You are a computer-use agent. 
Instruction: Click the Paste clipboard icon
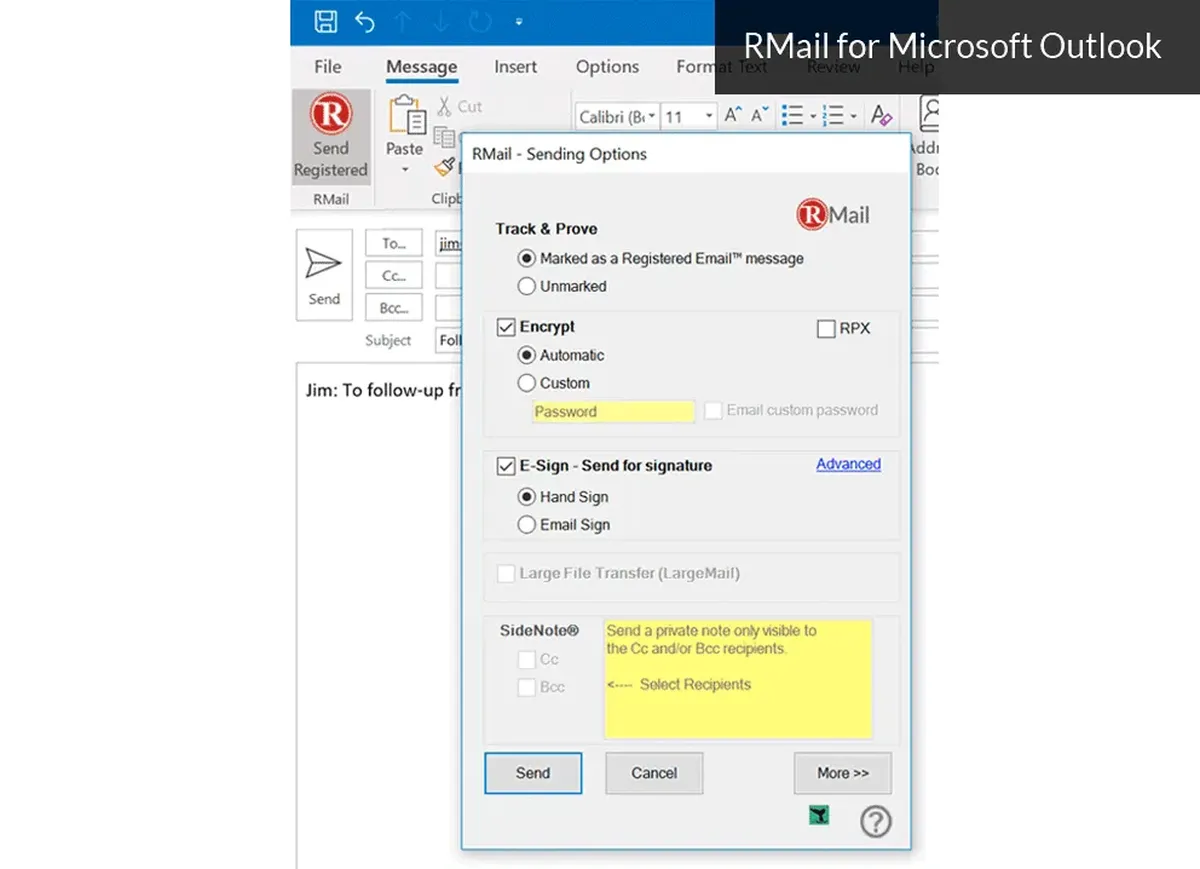coord(407,116)
